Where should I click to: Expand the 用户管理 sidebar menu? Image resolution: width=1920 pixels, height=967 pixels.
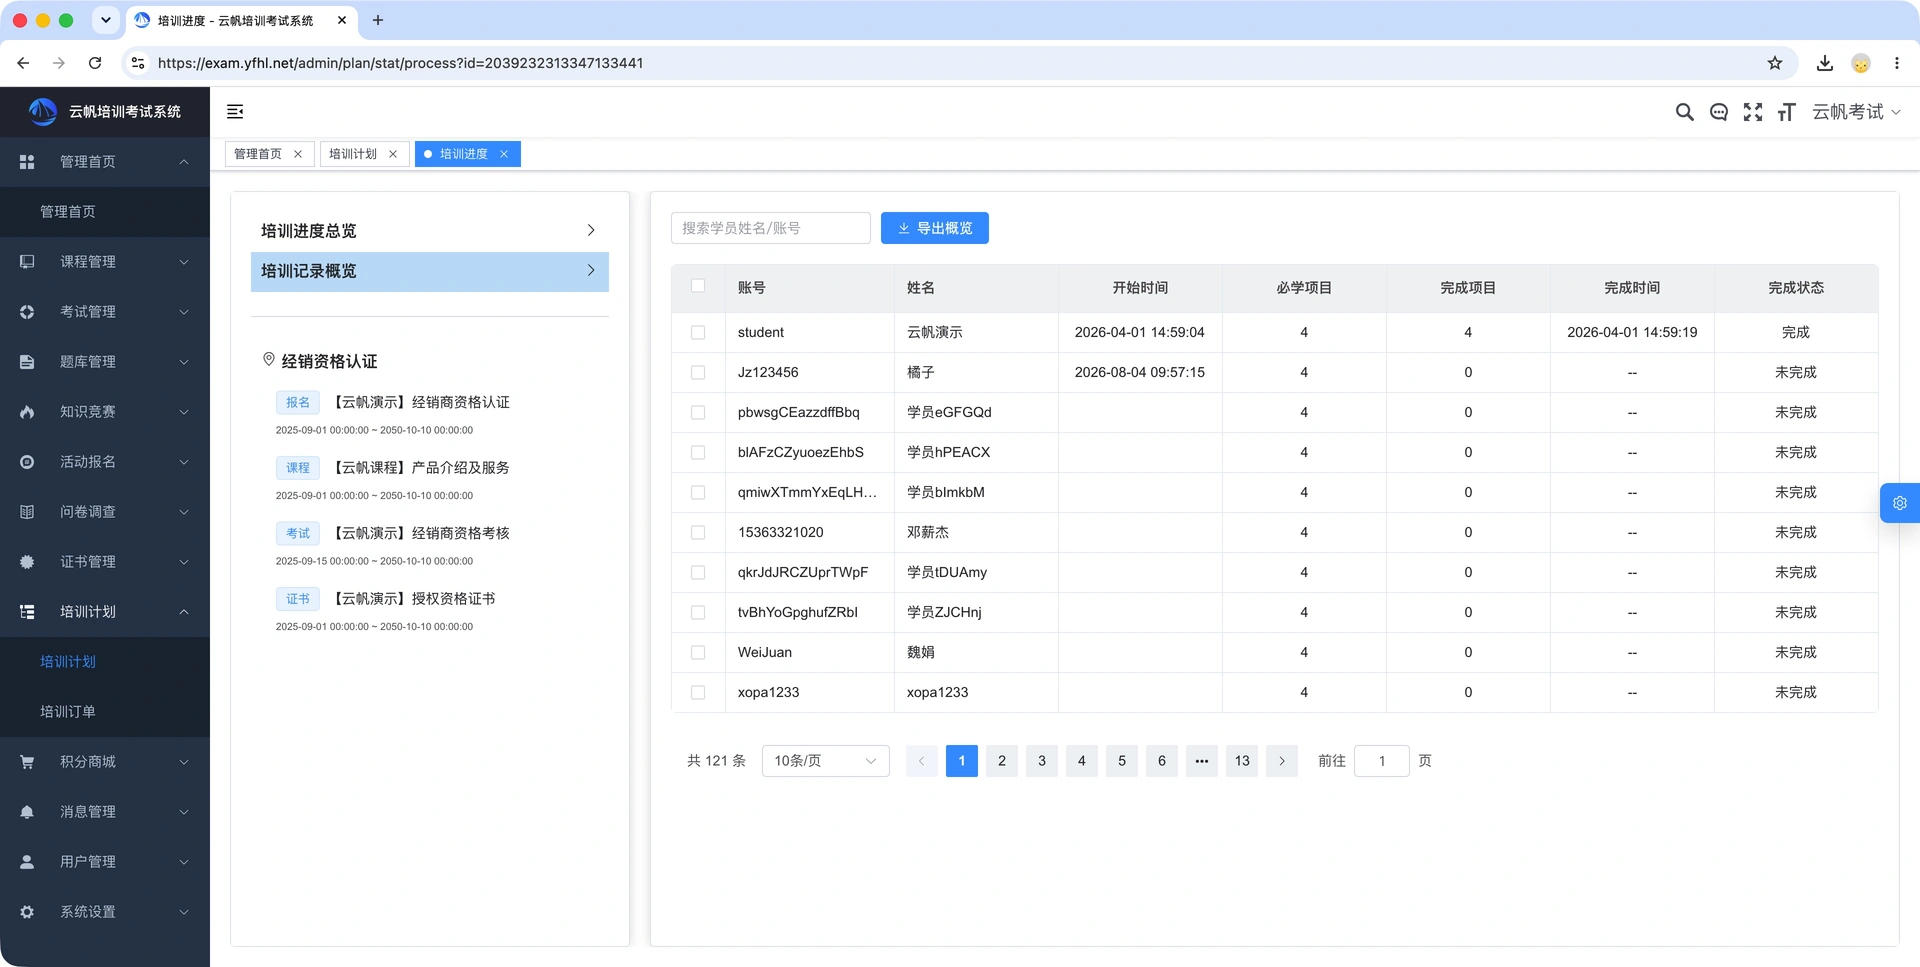[x=105, y=862]
